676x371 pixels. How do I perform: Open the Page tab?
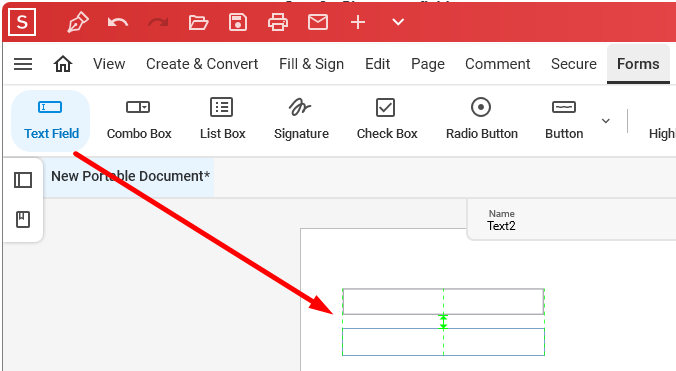coord(428,64)
